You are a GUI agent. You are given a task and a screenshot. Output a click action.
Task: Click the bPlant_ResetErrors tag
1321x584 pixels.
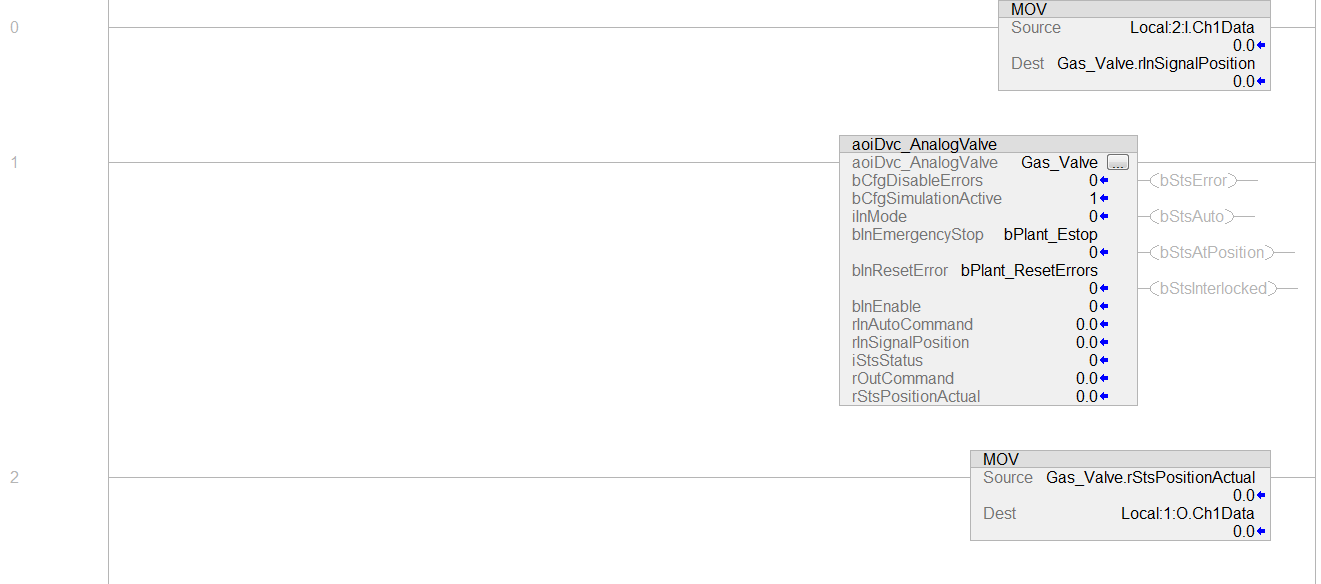1029,270
